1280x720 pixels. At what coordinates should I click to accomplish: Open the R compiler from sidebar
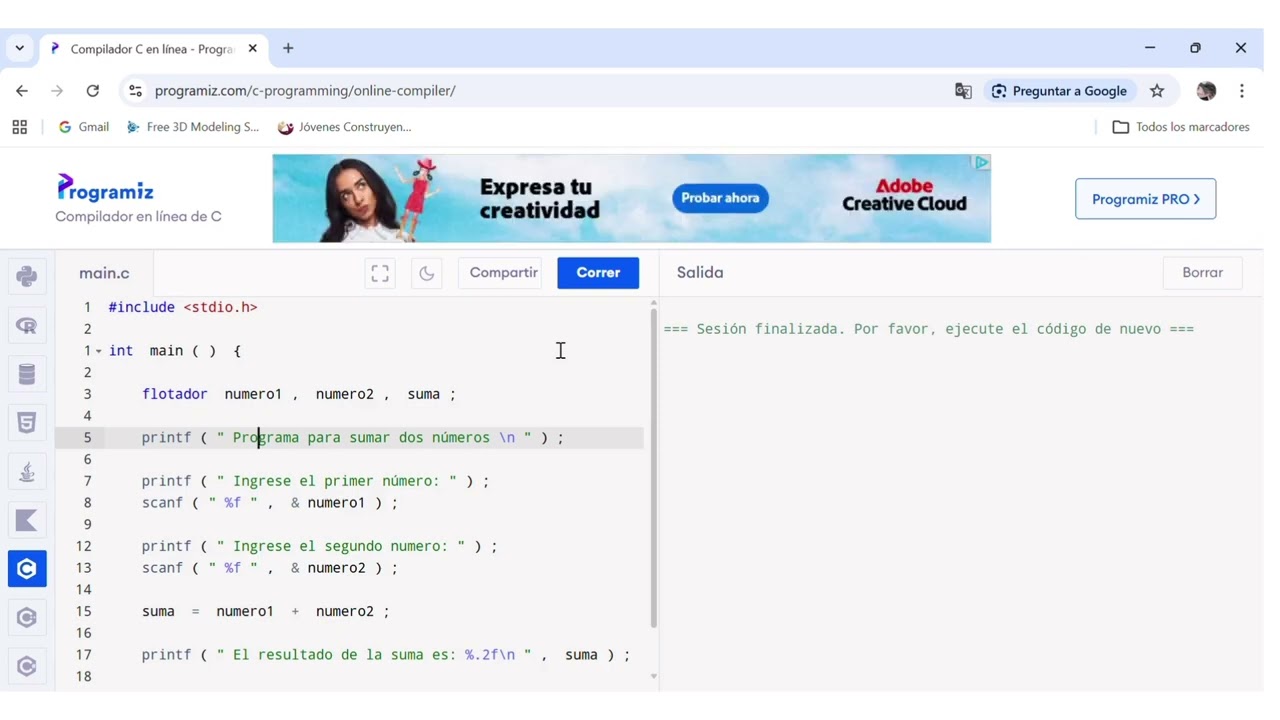27,326
